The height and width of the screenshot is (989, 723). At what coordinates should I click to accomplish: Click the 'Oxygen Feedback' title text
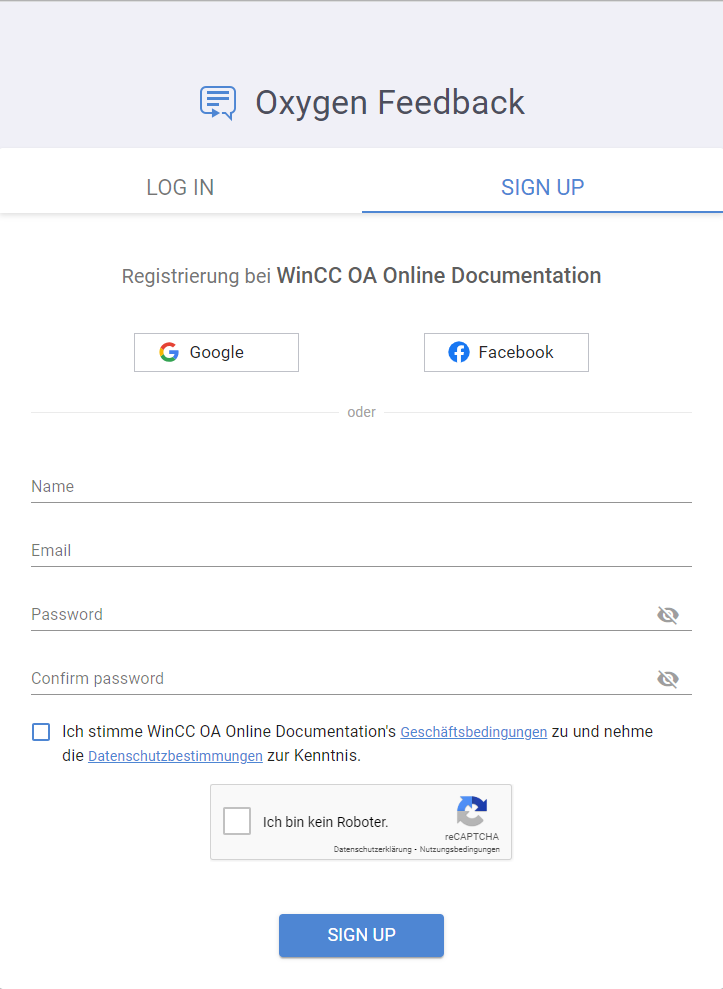tap(390, 103)
